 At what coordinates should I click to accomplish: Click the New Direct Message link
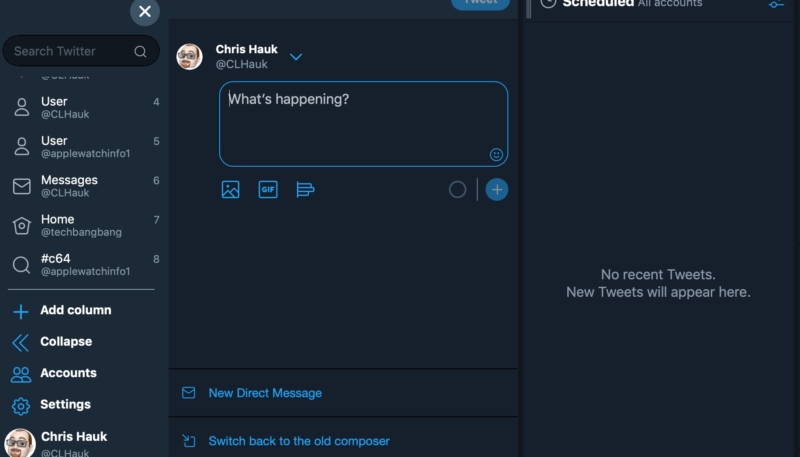[x=265, y=393]
